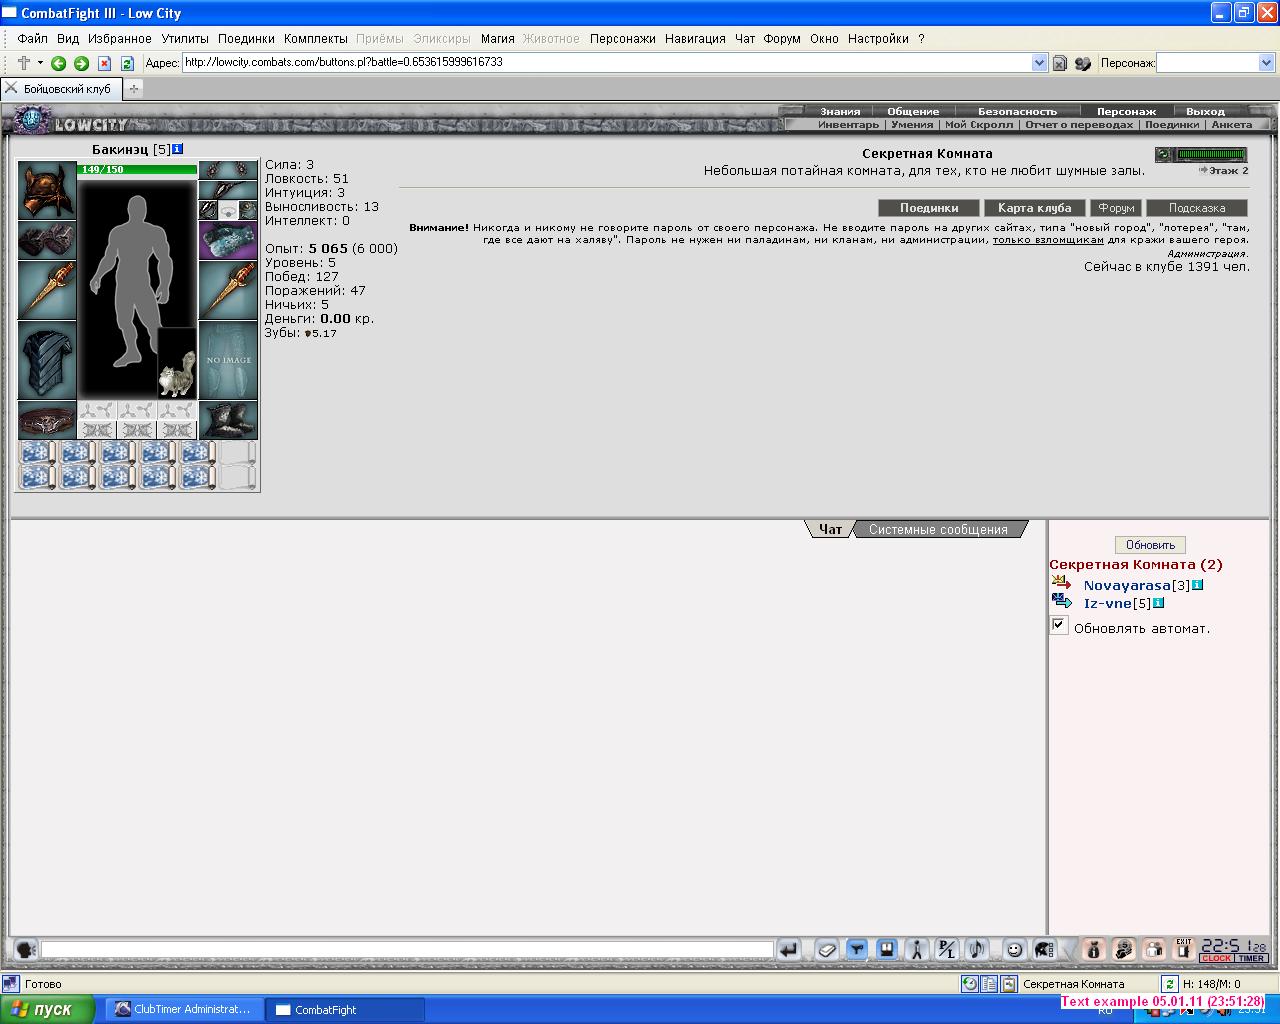1280x1024 pixels.
Task: Click the earrings equipment slot
Action: tap(228, 170)
